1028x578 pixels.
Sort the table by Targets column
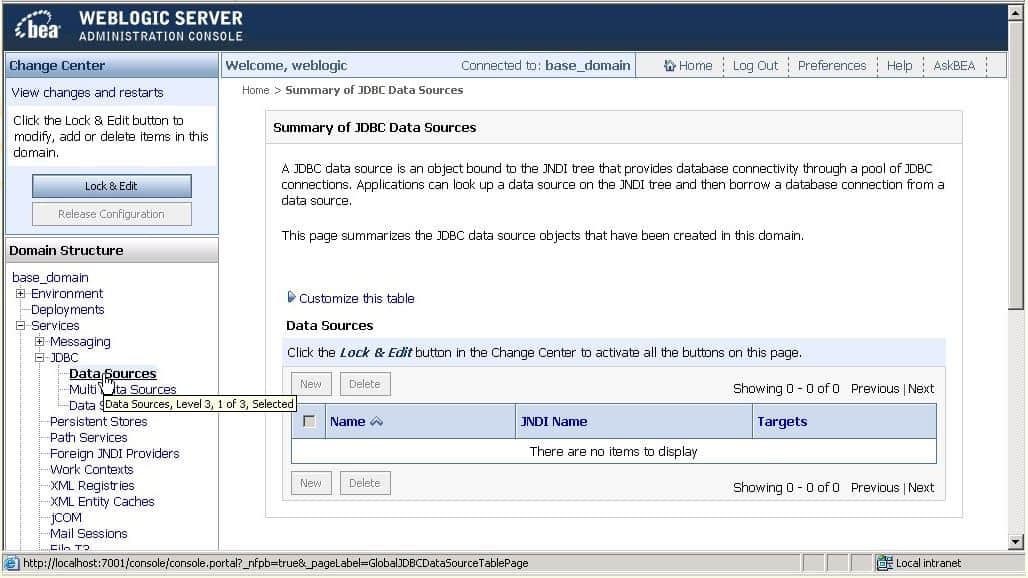782,421
